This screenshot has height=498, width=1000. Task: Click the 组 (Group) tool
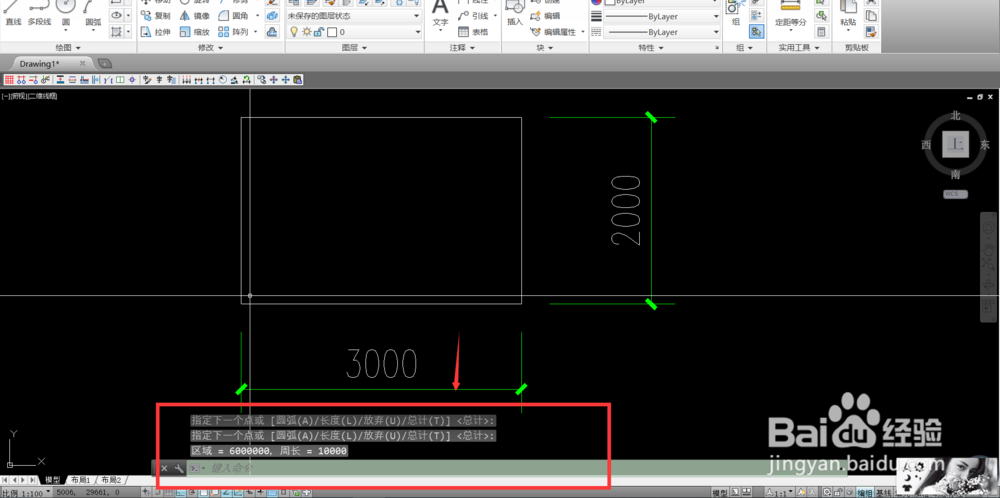pyautogui.click(x=735, y=14)
